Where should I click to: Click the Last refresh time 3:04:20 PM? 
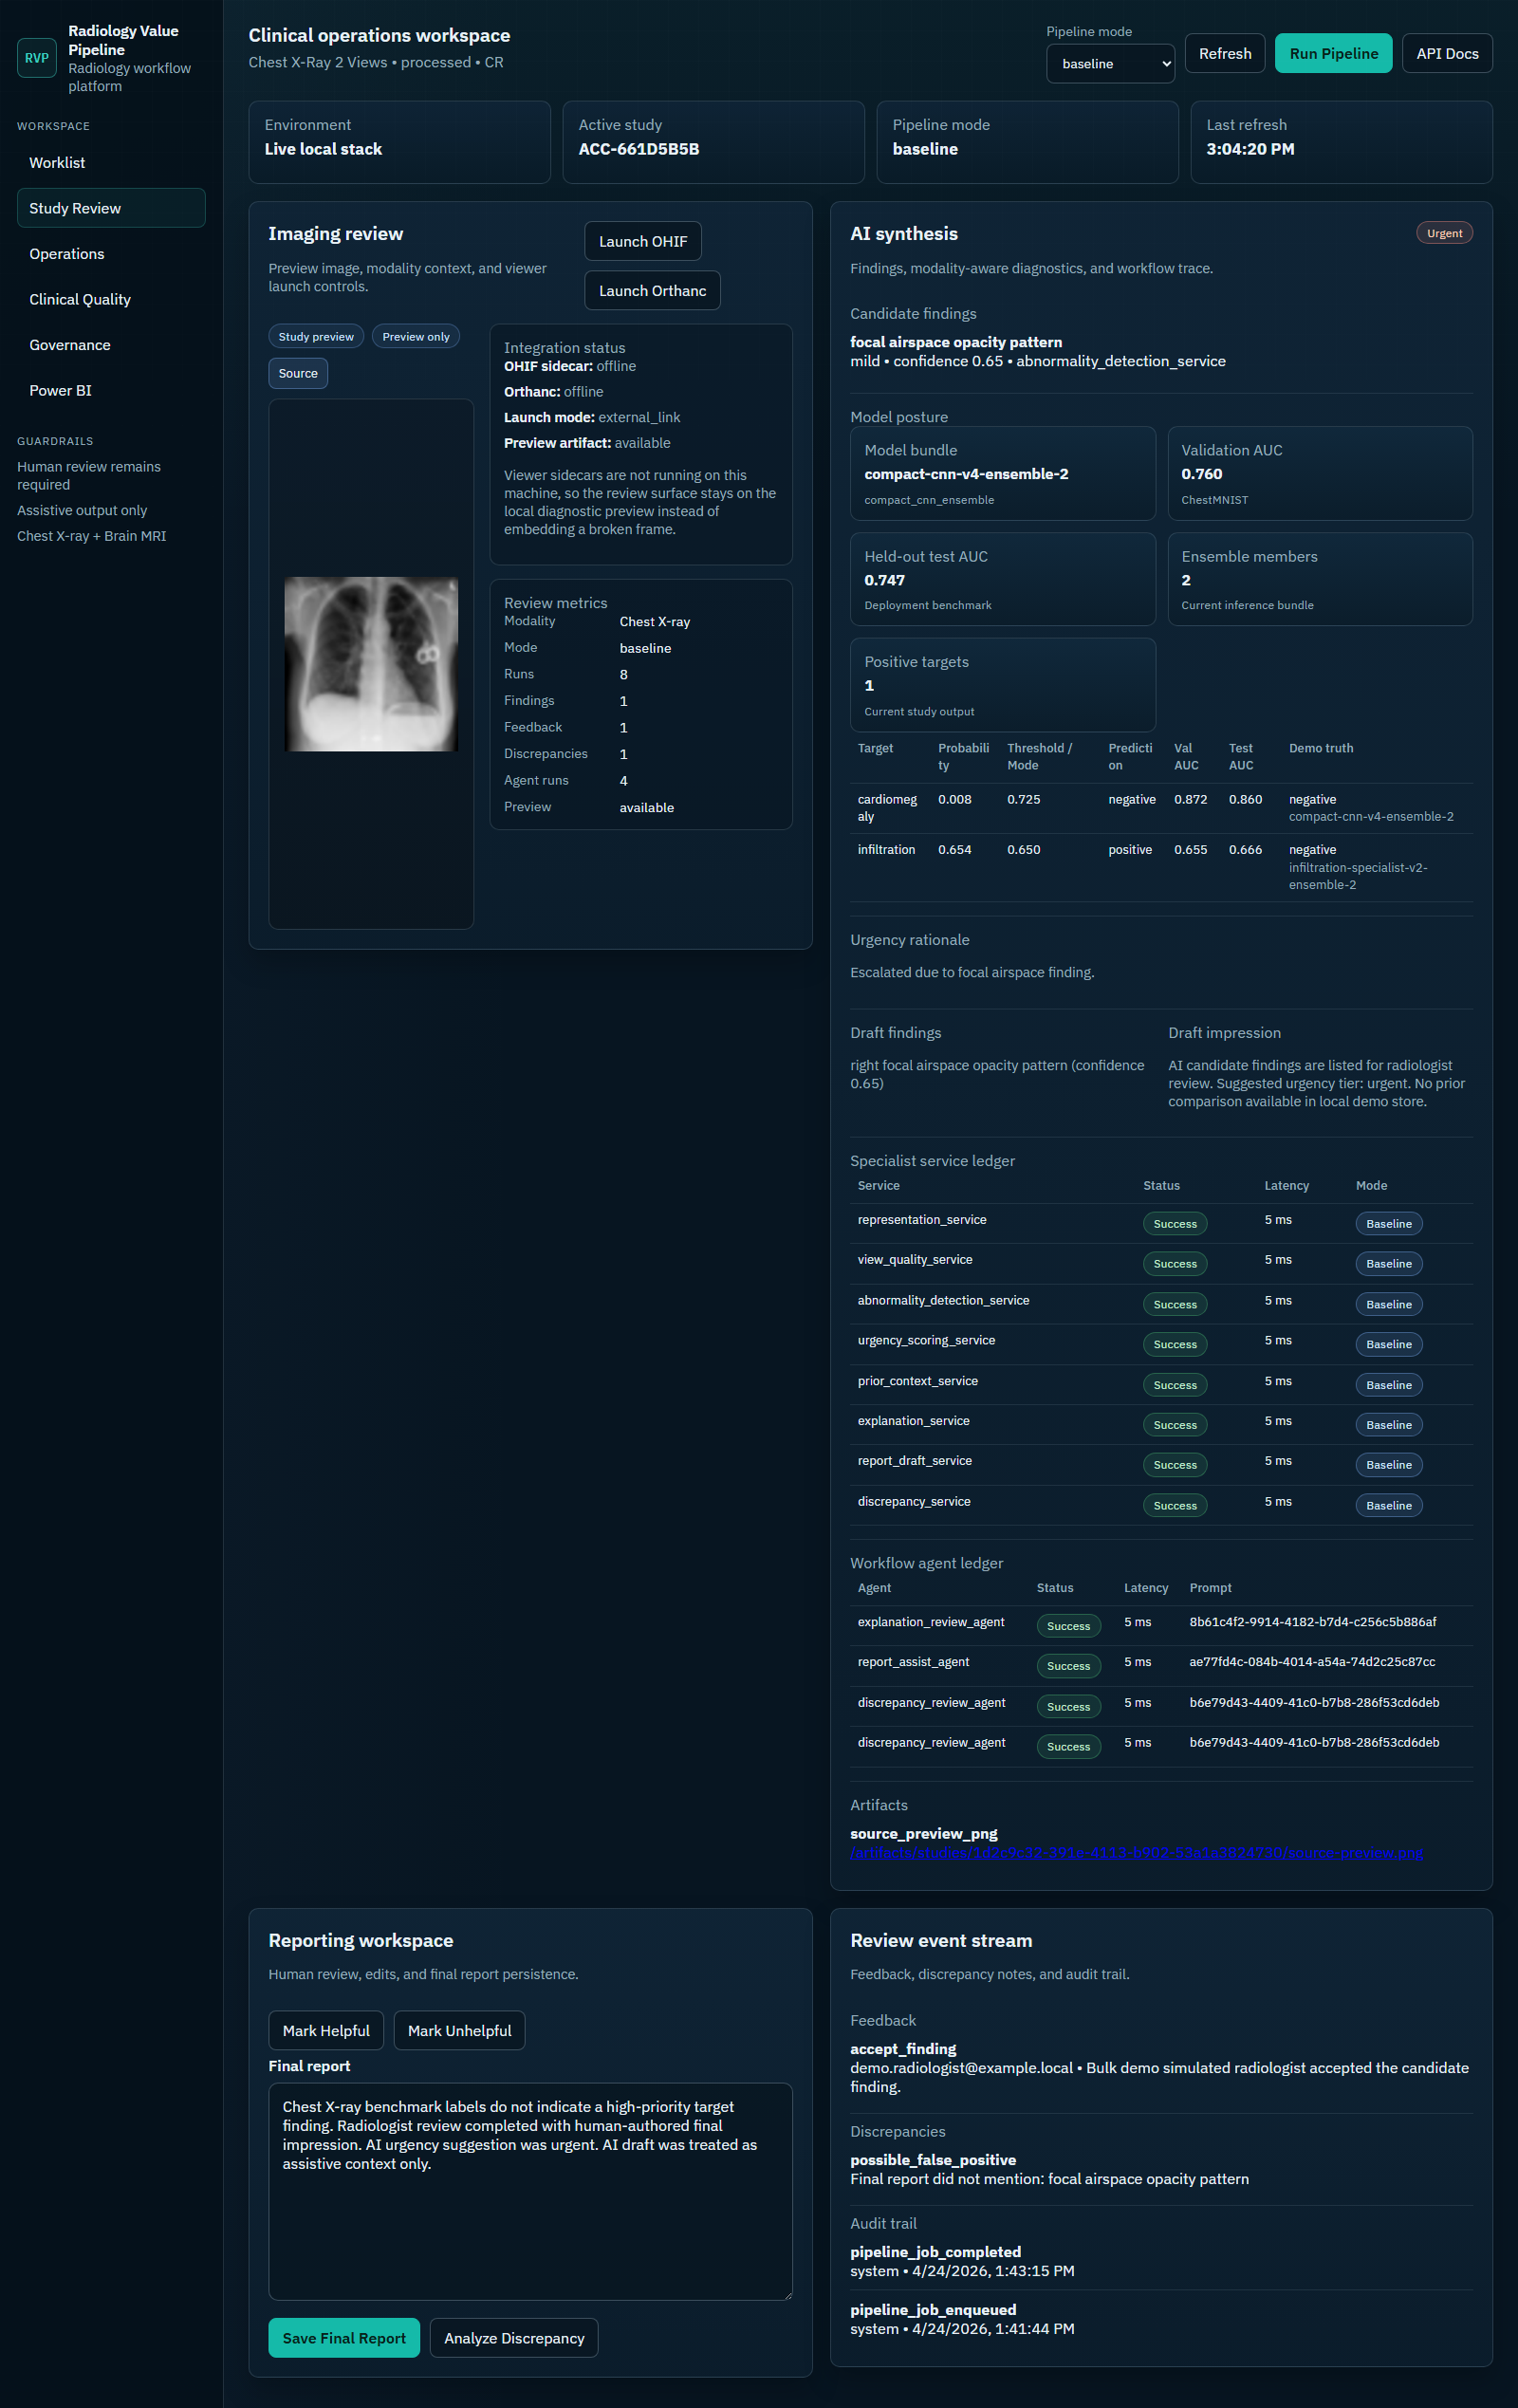pyautogui.click(x=1250, y=149)
